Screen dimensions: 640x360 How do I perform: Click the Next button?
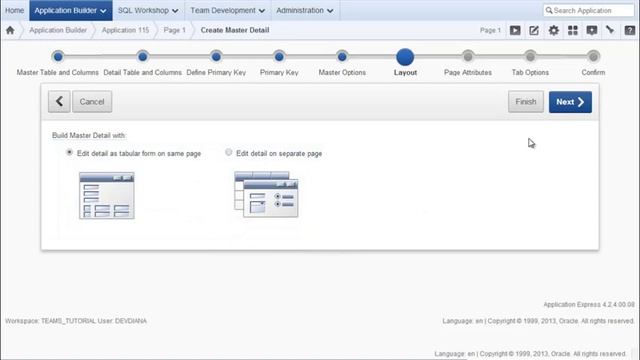coord(570,102)
